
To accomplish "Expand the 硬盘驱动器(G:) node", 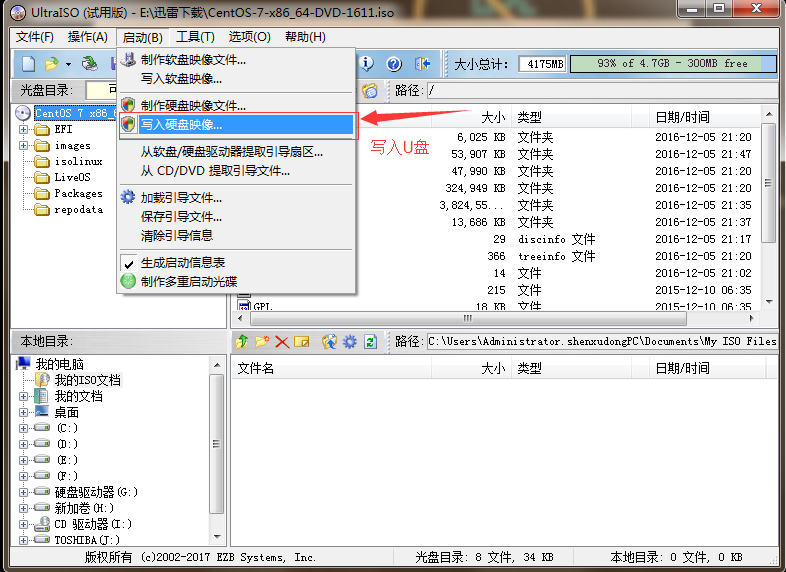I will 24,492.
